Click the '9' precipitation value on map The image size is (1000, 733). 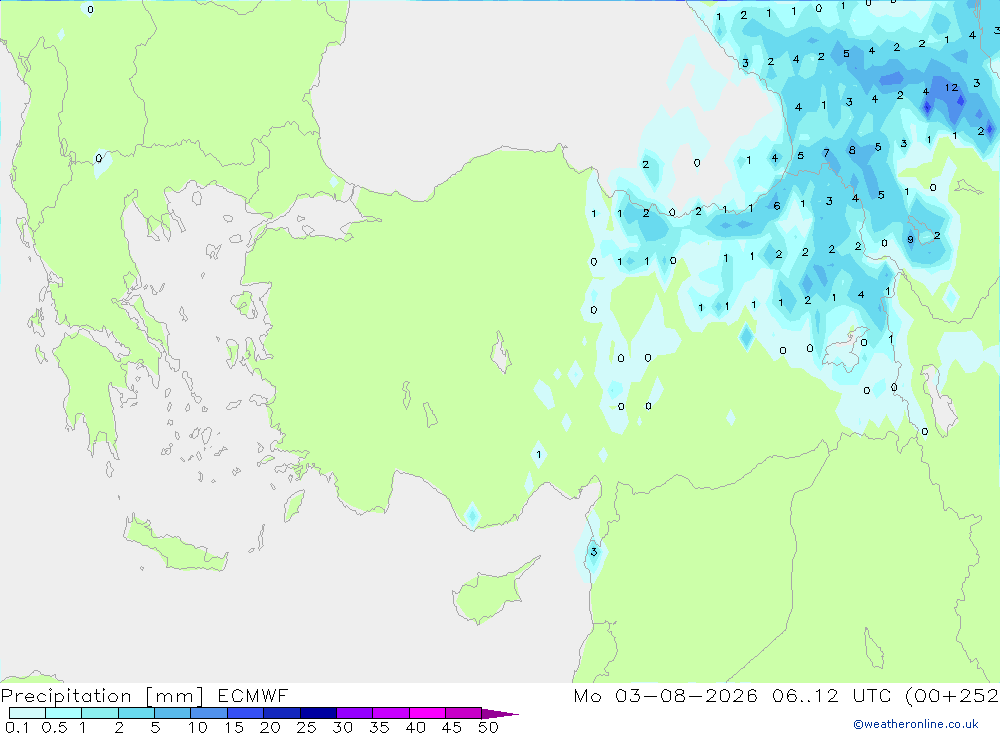[x=910, y=240]
